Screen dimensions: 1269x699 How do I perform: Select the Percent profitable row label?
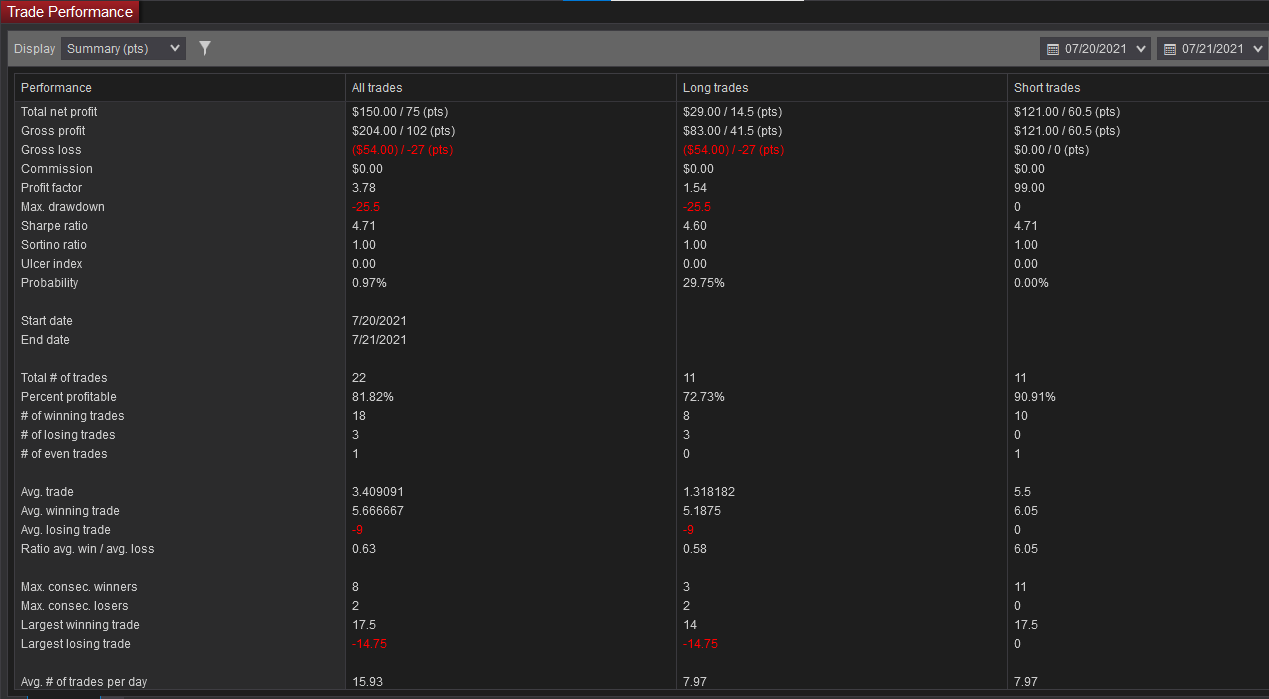69,397
